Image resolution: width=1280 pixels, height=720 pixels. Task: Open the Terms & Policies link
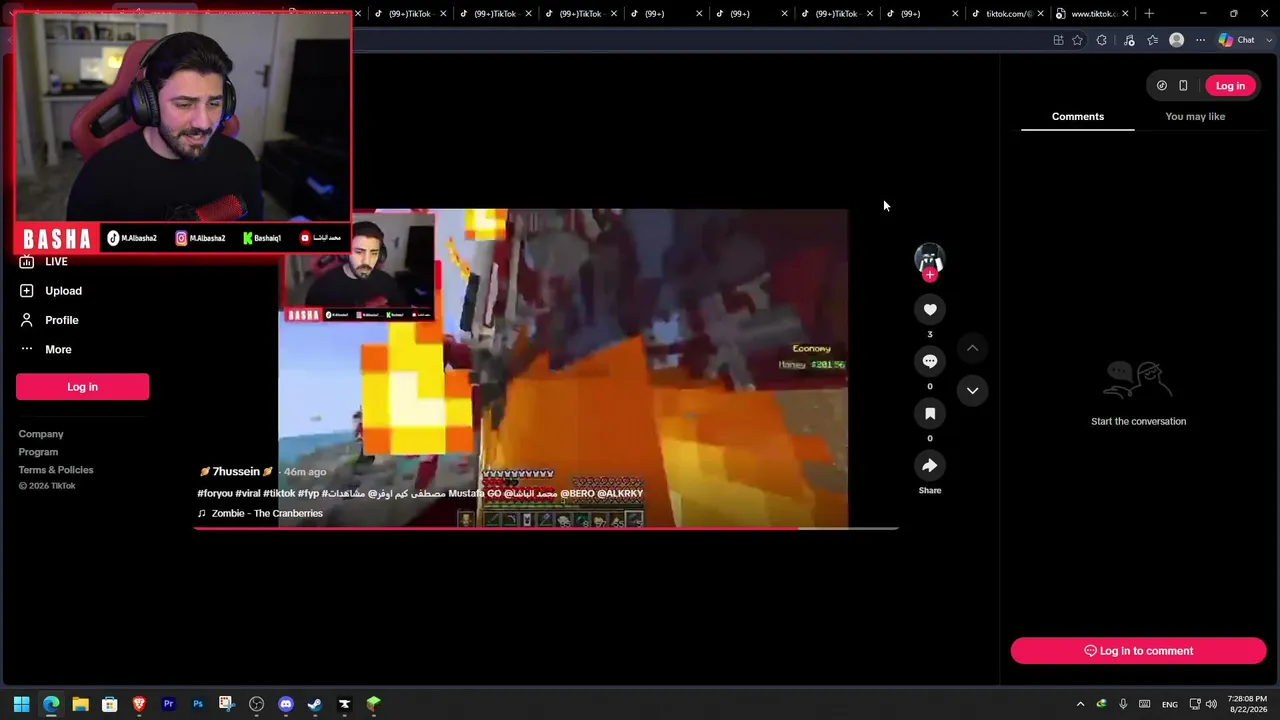coord(56,470)
